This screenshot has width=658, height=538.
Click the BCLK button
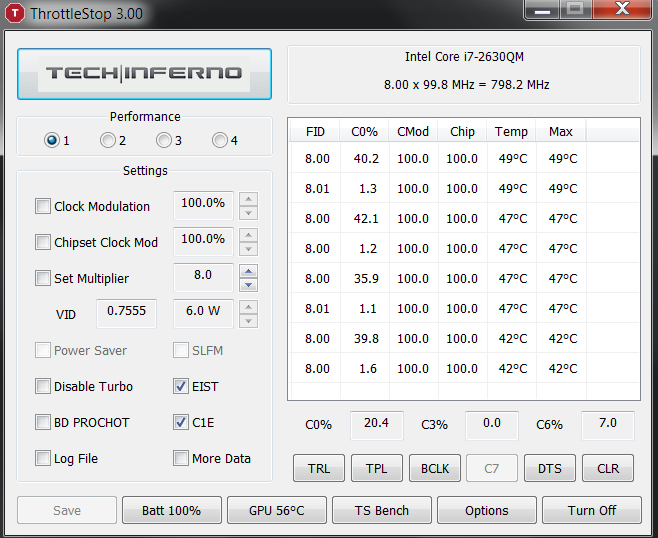(x=435, y=468)
